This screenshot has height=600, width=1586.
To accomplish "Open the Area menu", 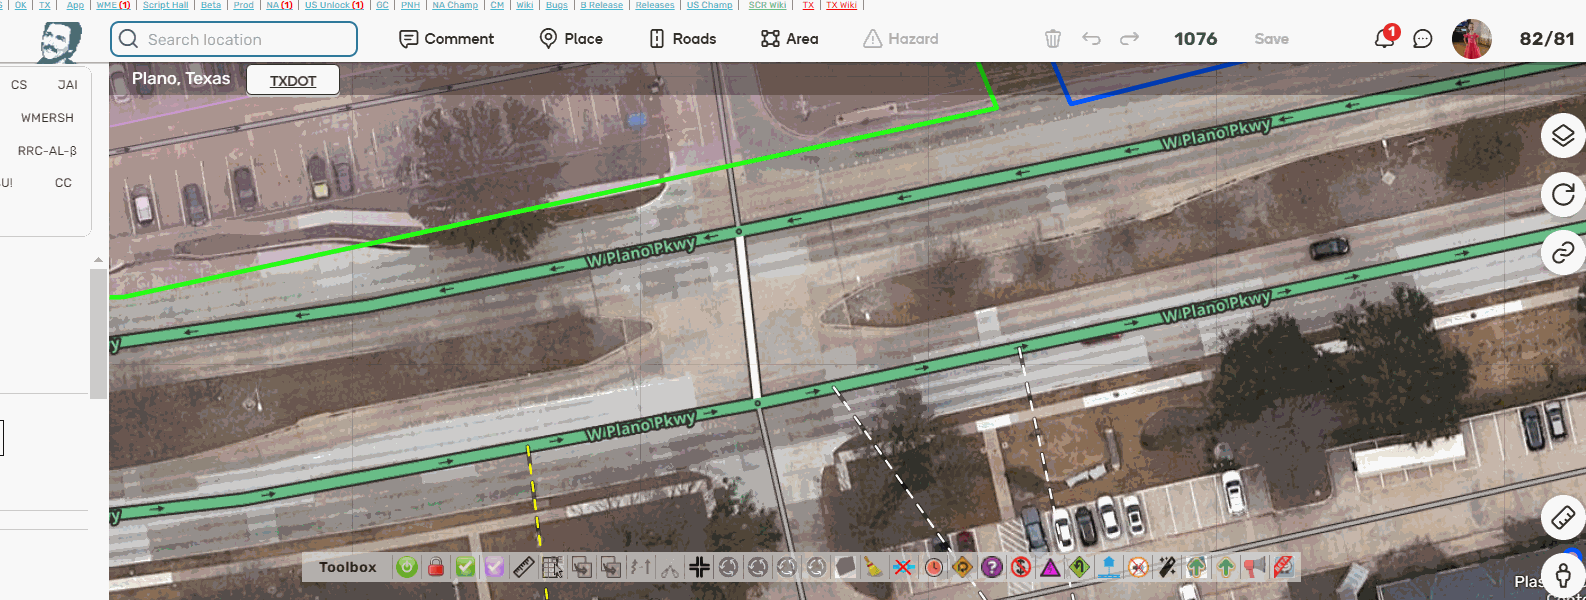I will click(x=790, y=39).
